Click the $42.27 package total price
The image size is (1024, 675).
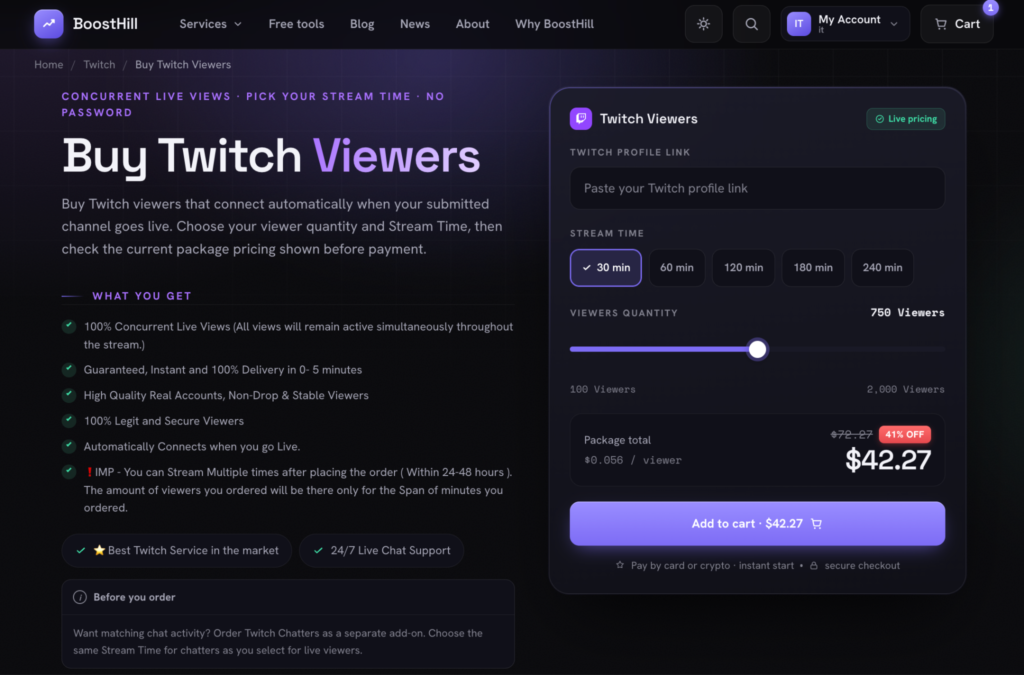[888, 460]
